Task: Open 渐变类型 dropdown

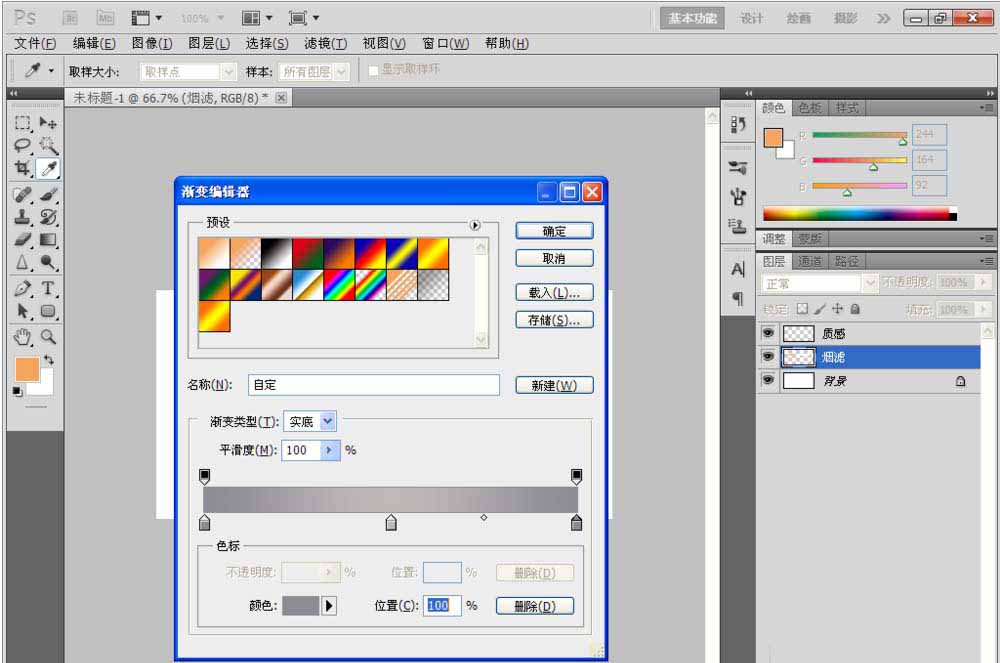Action: [x=328, y=421]
